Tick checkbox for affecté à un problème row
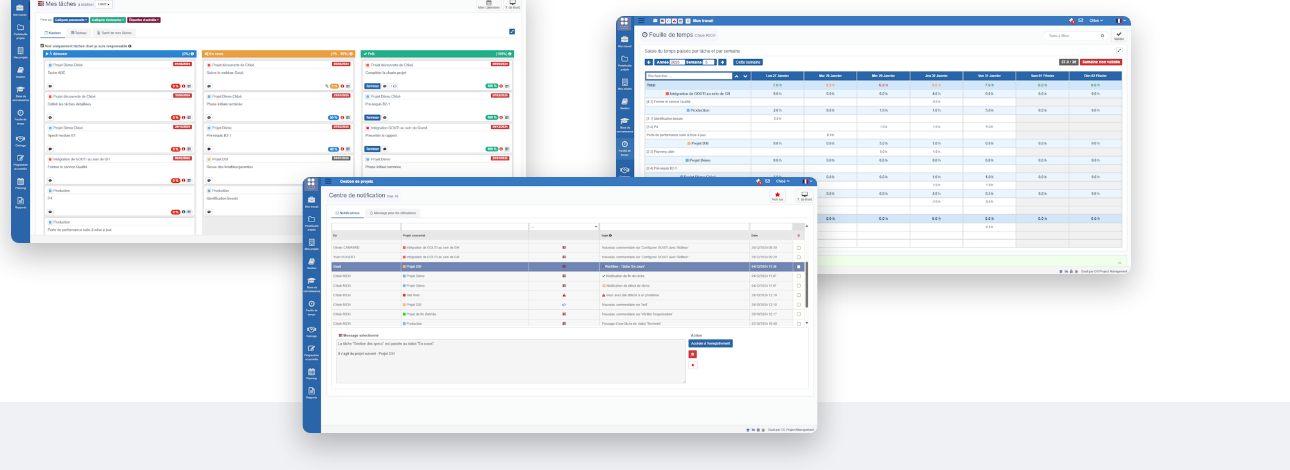1290x470 pixels. (798, 295)
